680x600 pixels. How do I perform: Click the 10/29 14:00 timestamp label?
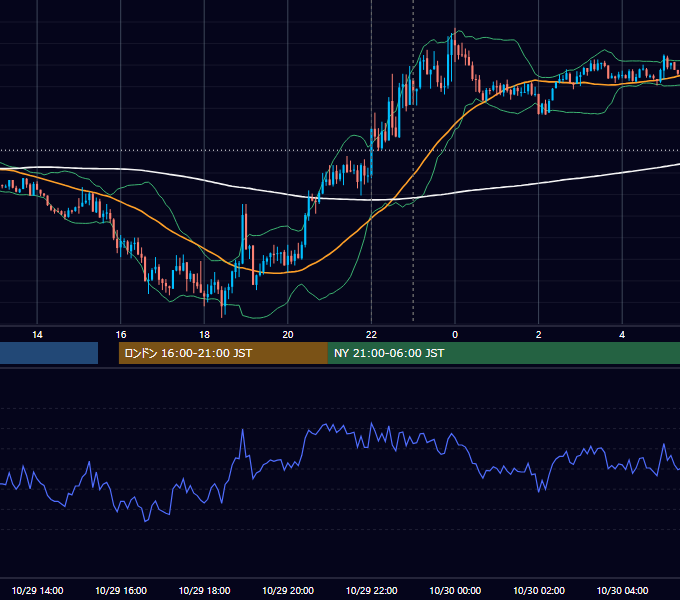(x=37, y=591)
